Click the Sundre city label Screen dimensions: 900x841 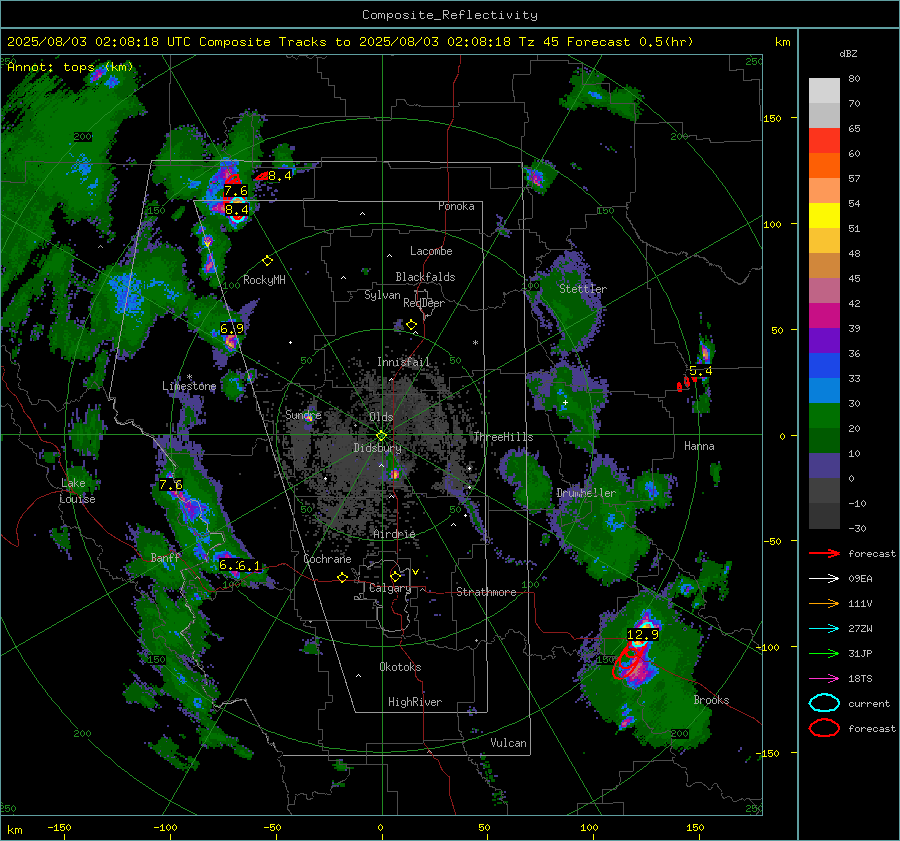pos(303,415)
